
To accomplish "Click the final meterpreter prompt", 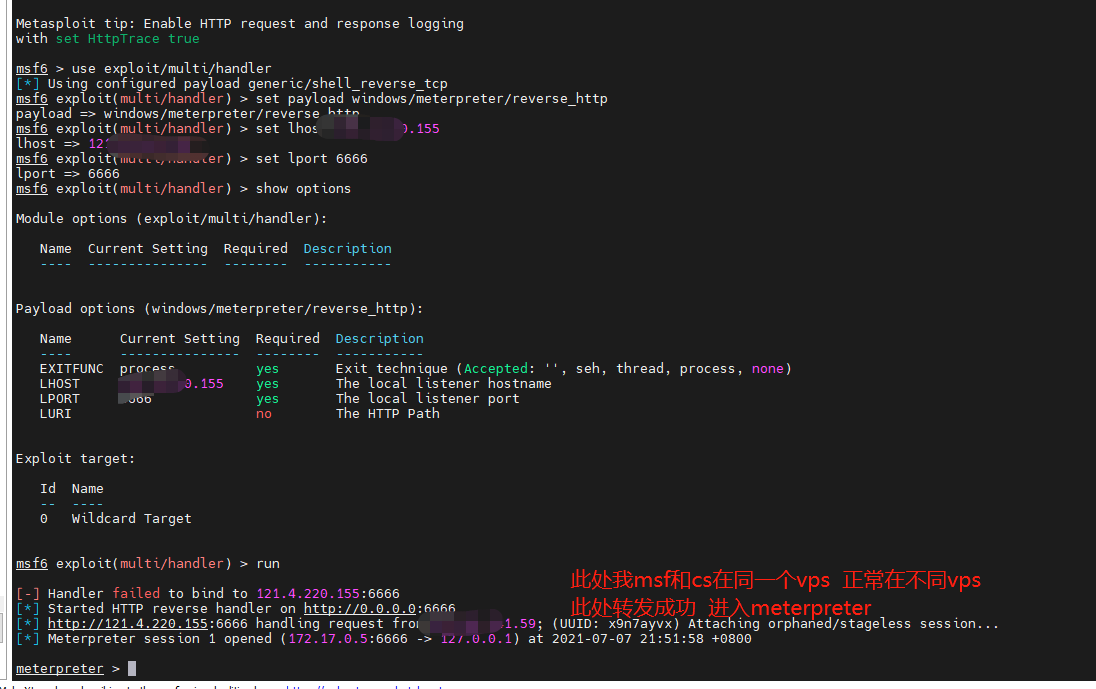I will pyautogui.click(x=59, y=669).
